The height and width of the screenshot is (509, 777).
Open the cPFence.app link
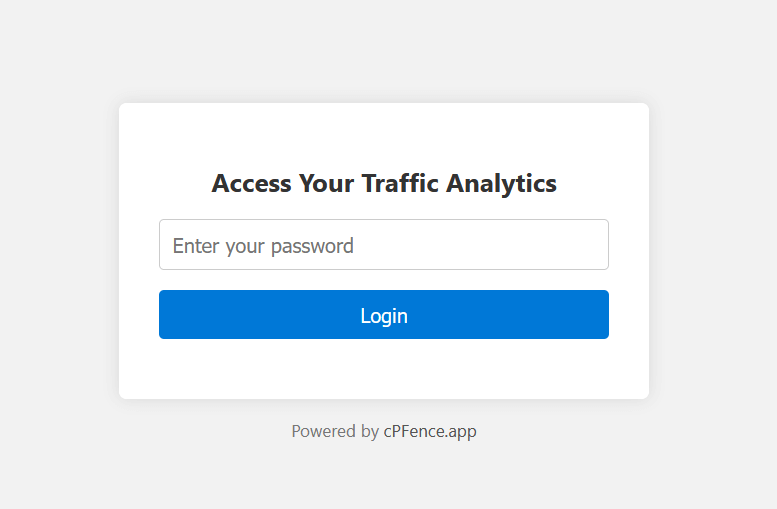tap(430, 432)
